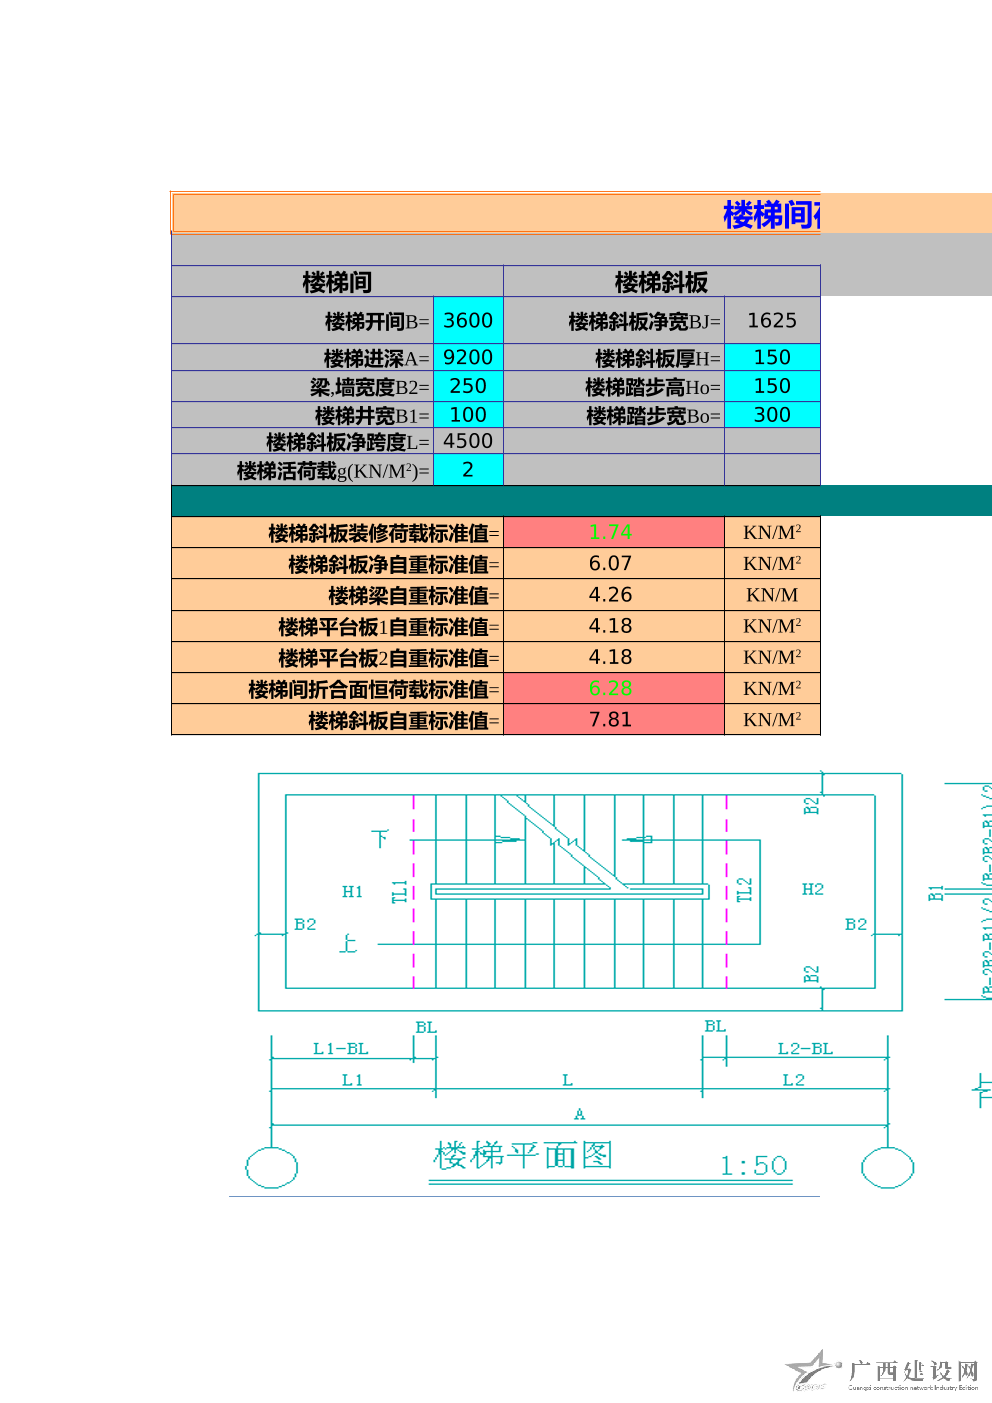Click the left grid axis circle
The height and width of the screenshot is (1403, 992).
[x=272, y=1167]
